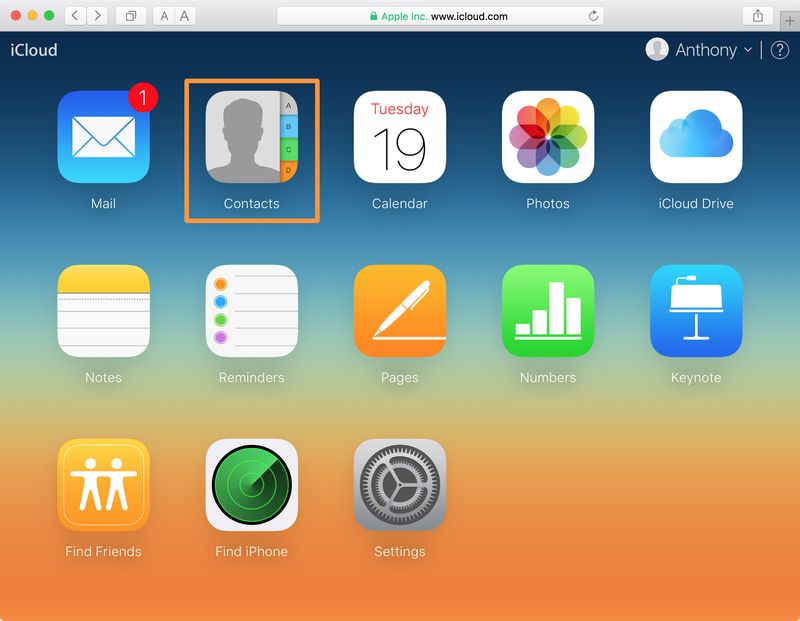Screen dimensions: 800x621
Task: Show tab overview button in Safari
Action: coord(131,16)
